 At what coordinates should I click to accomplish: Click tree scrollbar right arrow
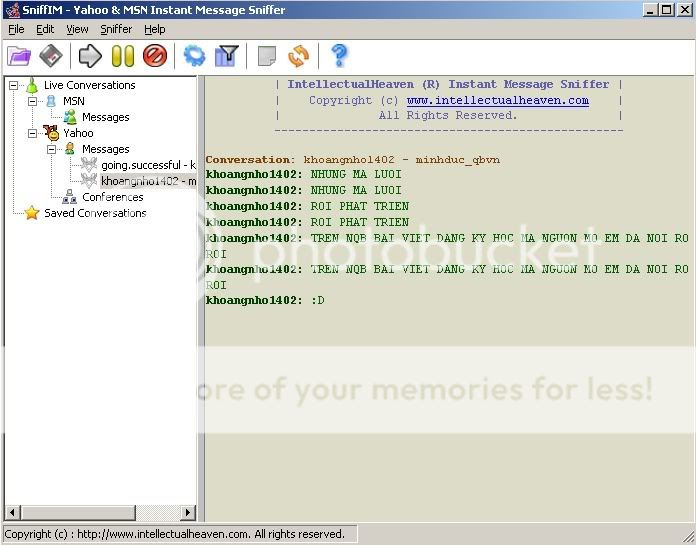pos(188,513)
